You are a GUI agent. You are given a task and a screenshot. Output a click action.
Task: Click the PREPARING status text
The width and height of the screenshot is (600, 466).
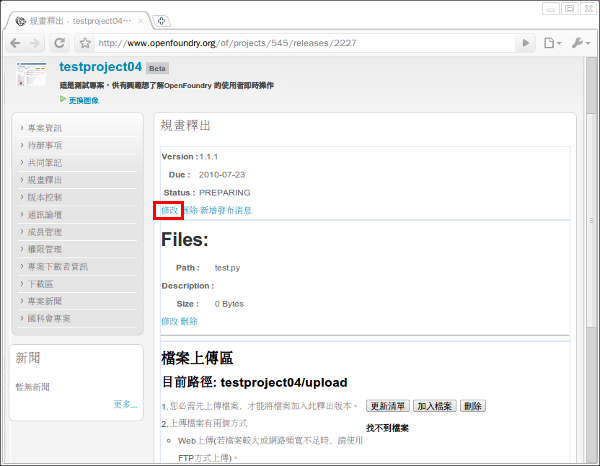click(225, 193)
